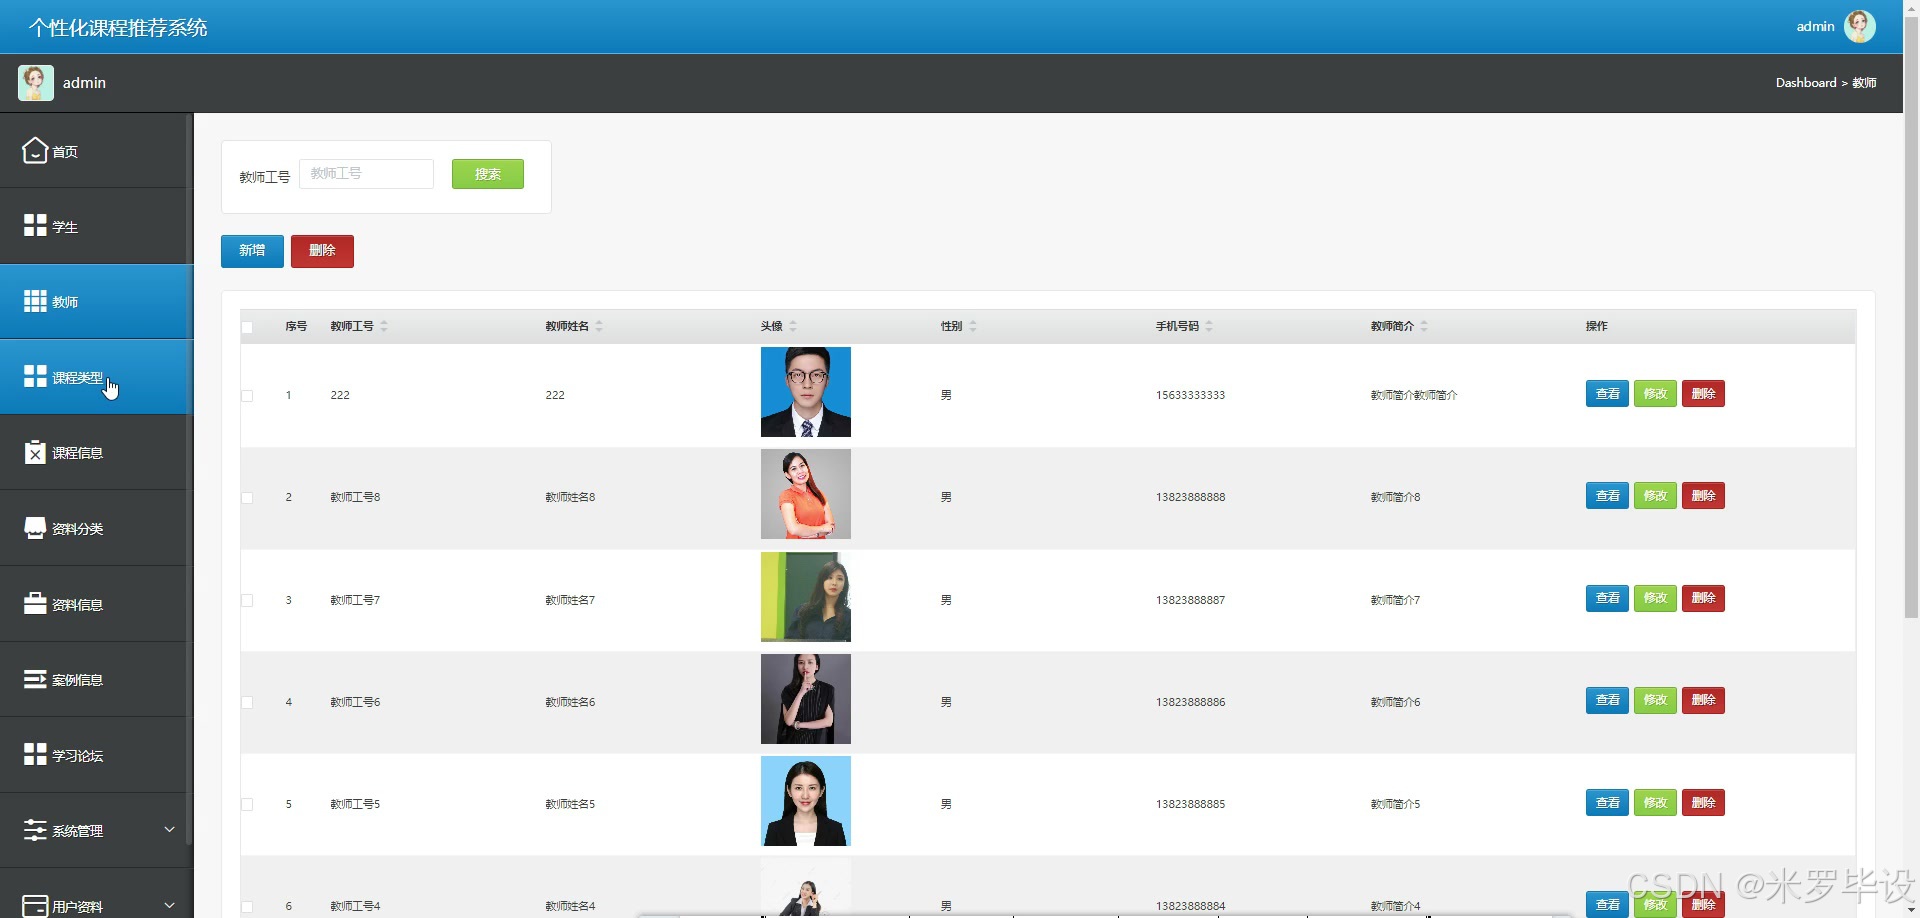Click the text 教师简介8
The image size is (1920, 918).
click(1395, 497)
